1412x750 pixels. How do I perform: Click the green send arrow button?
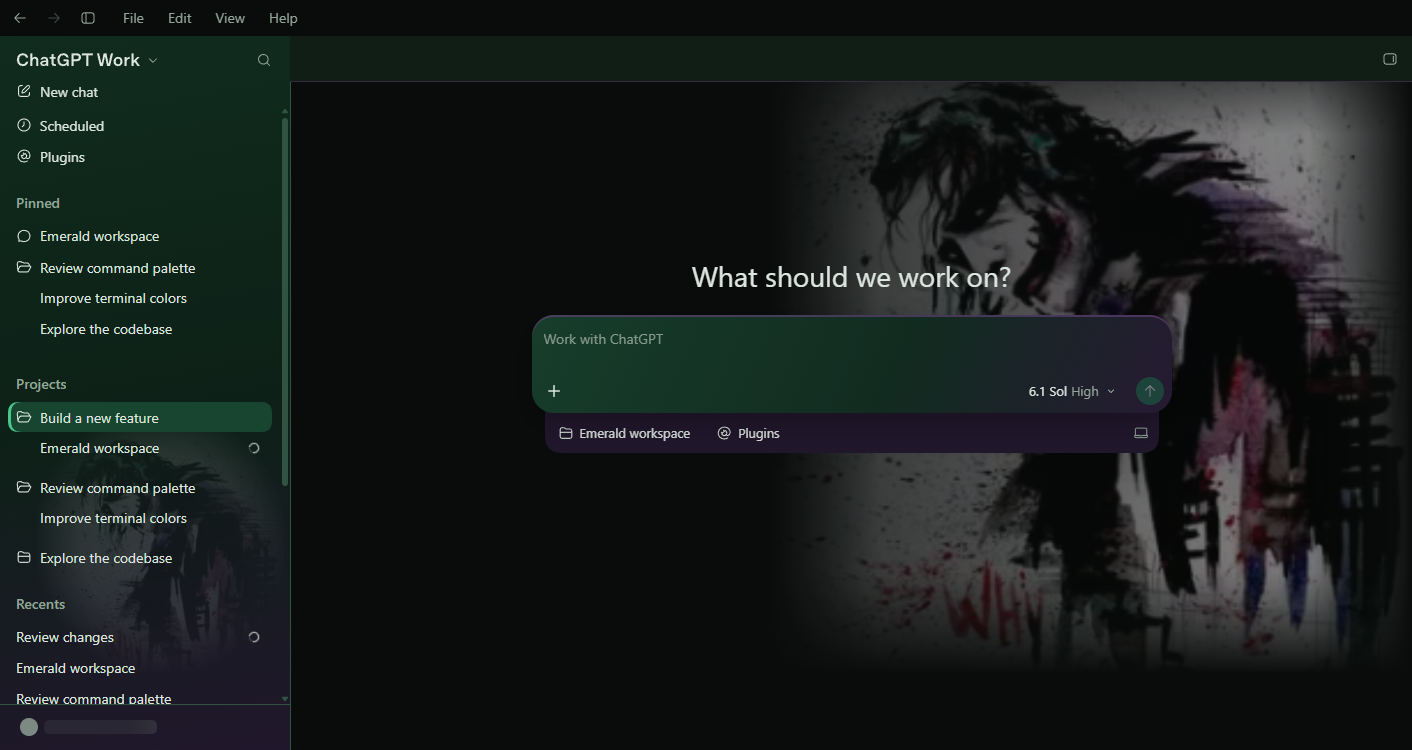point(1150,391)
